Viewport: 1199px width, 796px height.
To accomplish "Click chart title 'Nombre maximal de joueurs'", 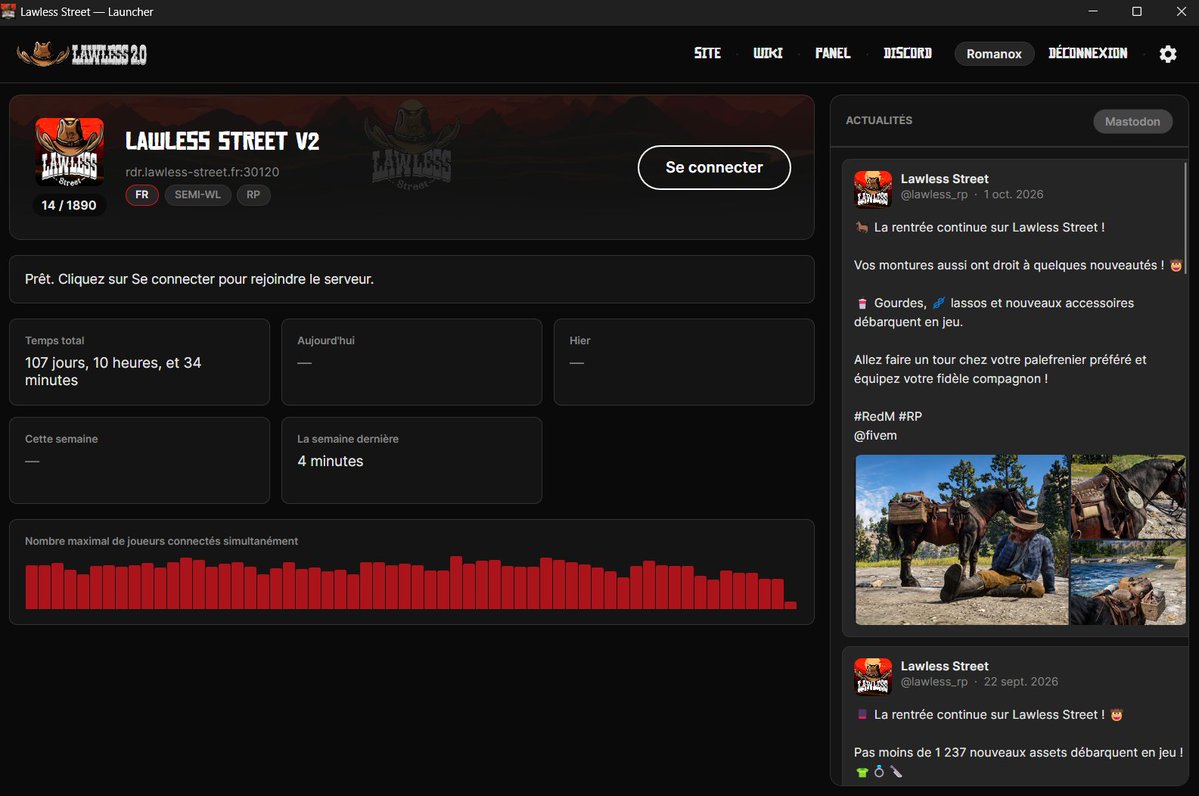I will [161, 541].
